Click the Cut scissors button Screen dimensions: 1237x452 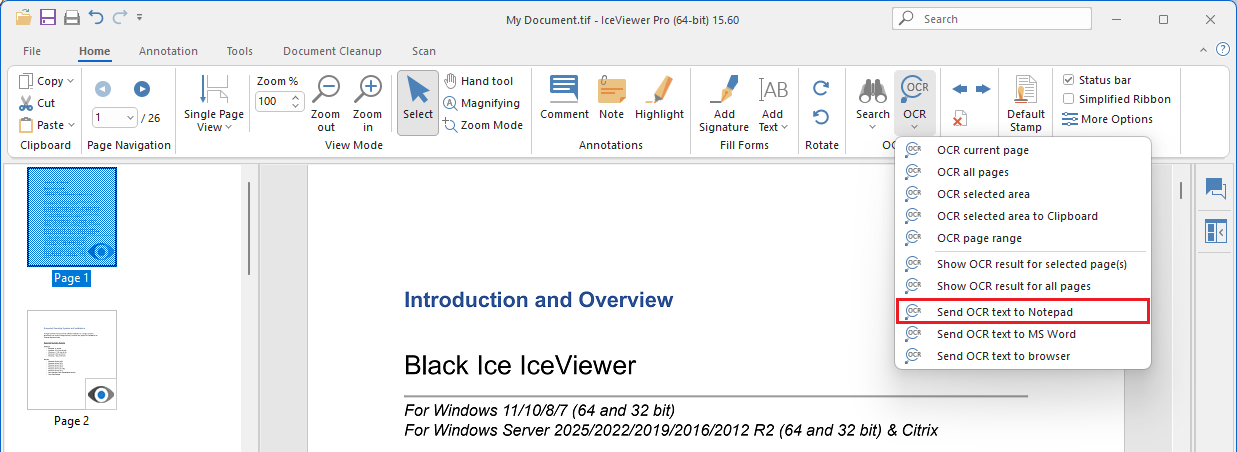[x=38, y=103]
